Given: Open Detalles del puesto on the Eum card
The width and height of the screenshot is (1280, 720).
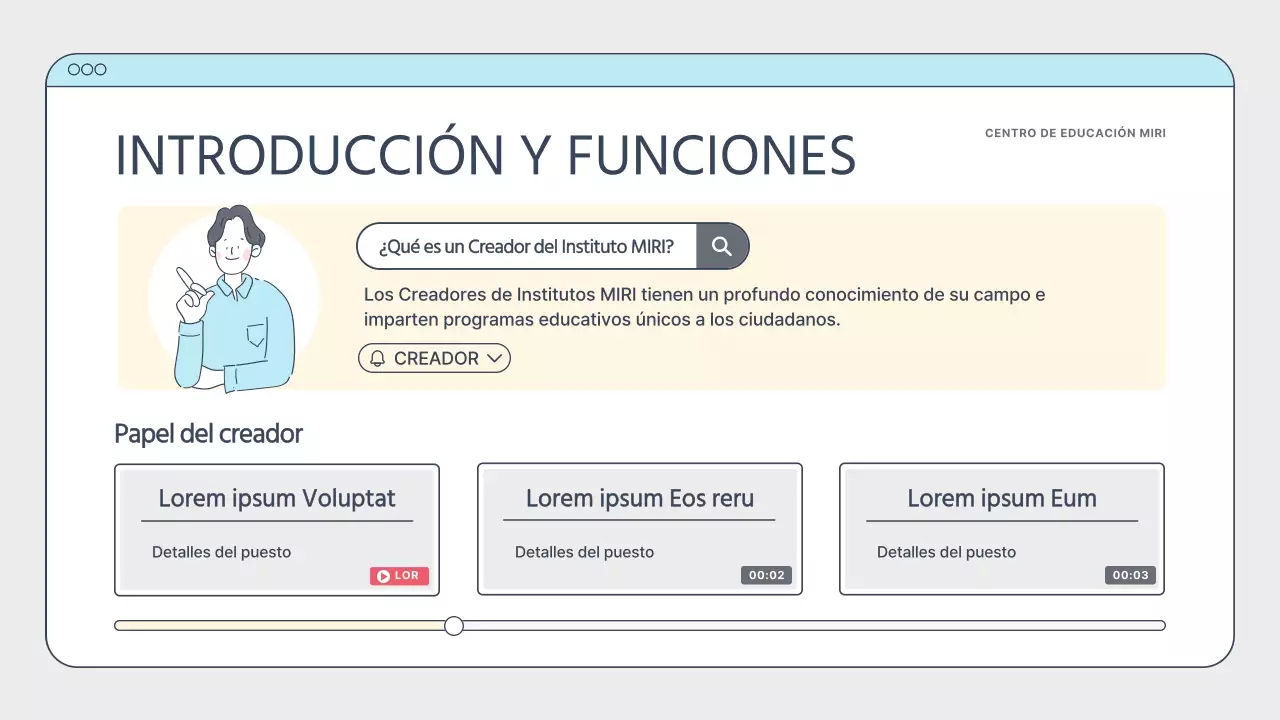Looking at the screenshot, I should click(x=946, y=552).
